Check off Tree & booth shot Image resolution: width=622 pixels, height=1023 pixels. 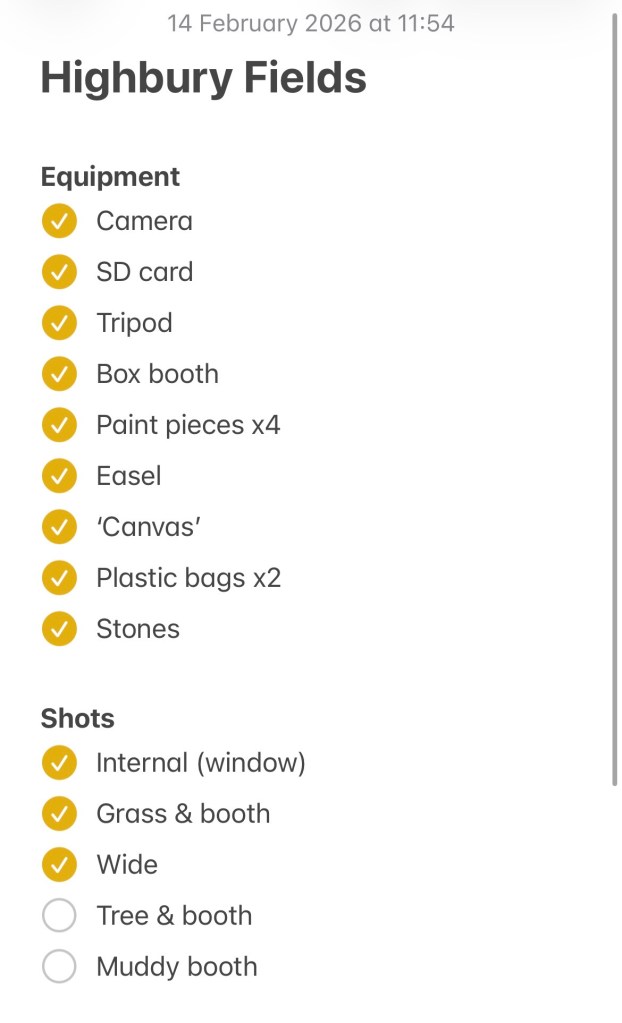click(59, 916)
